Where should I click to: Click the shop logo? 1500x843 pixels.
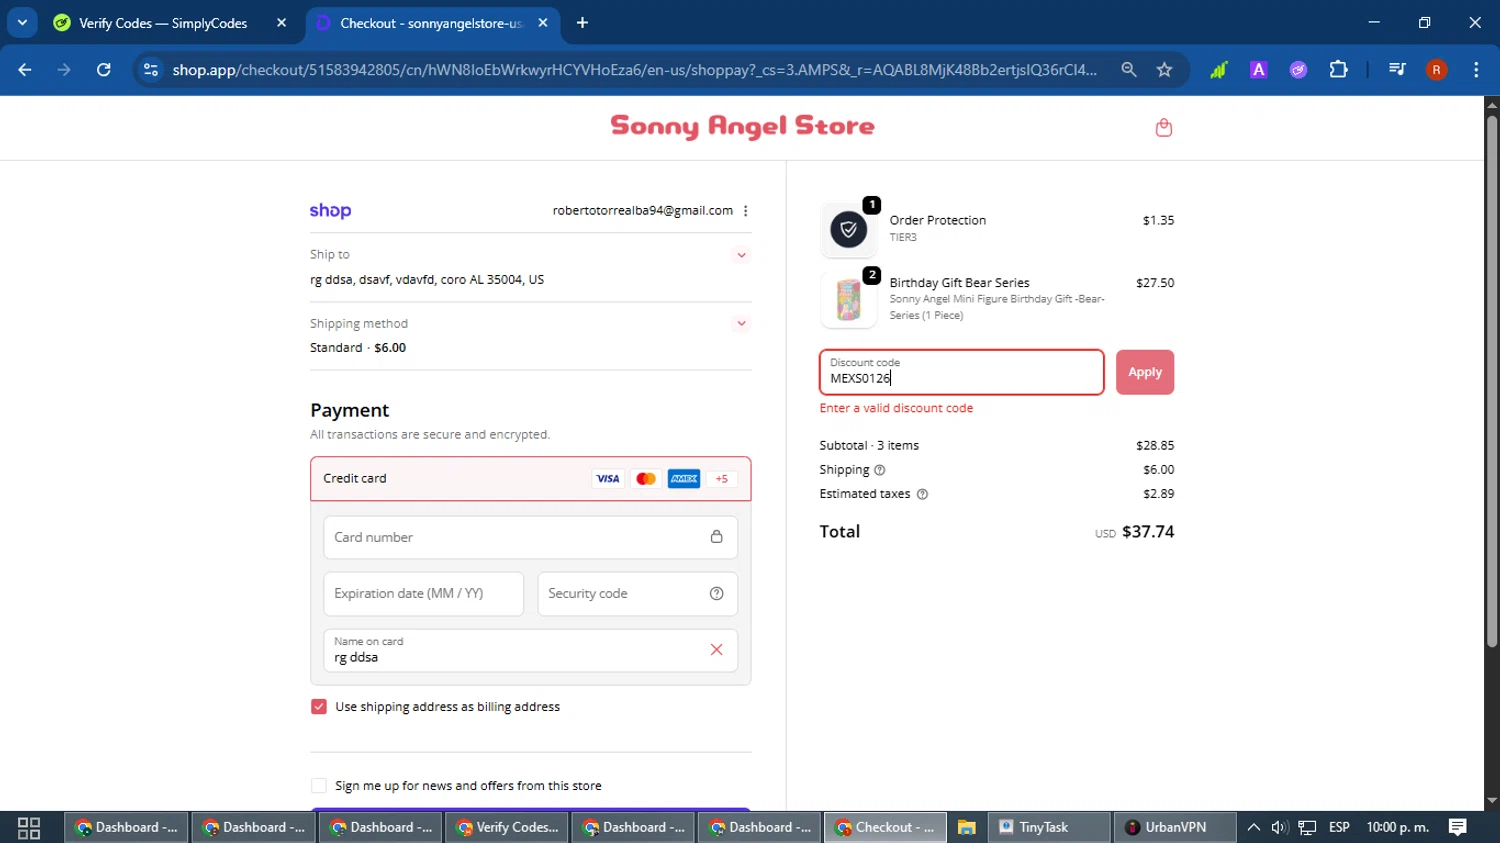330,211
